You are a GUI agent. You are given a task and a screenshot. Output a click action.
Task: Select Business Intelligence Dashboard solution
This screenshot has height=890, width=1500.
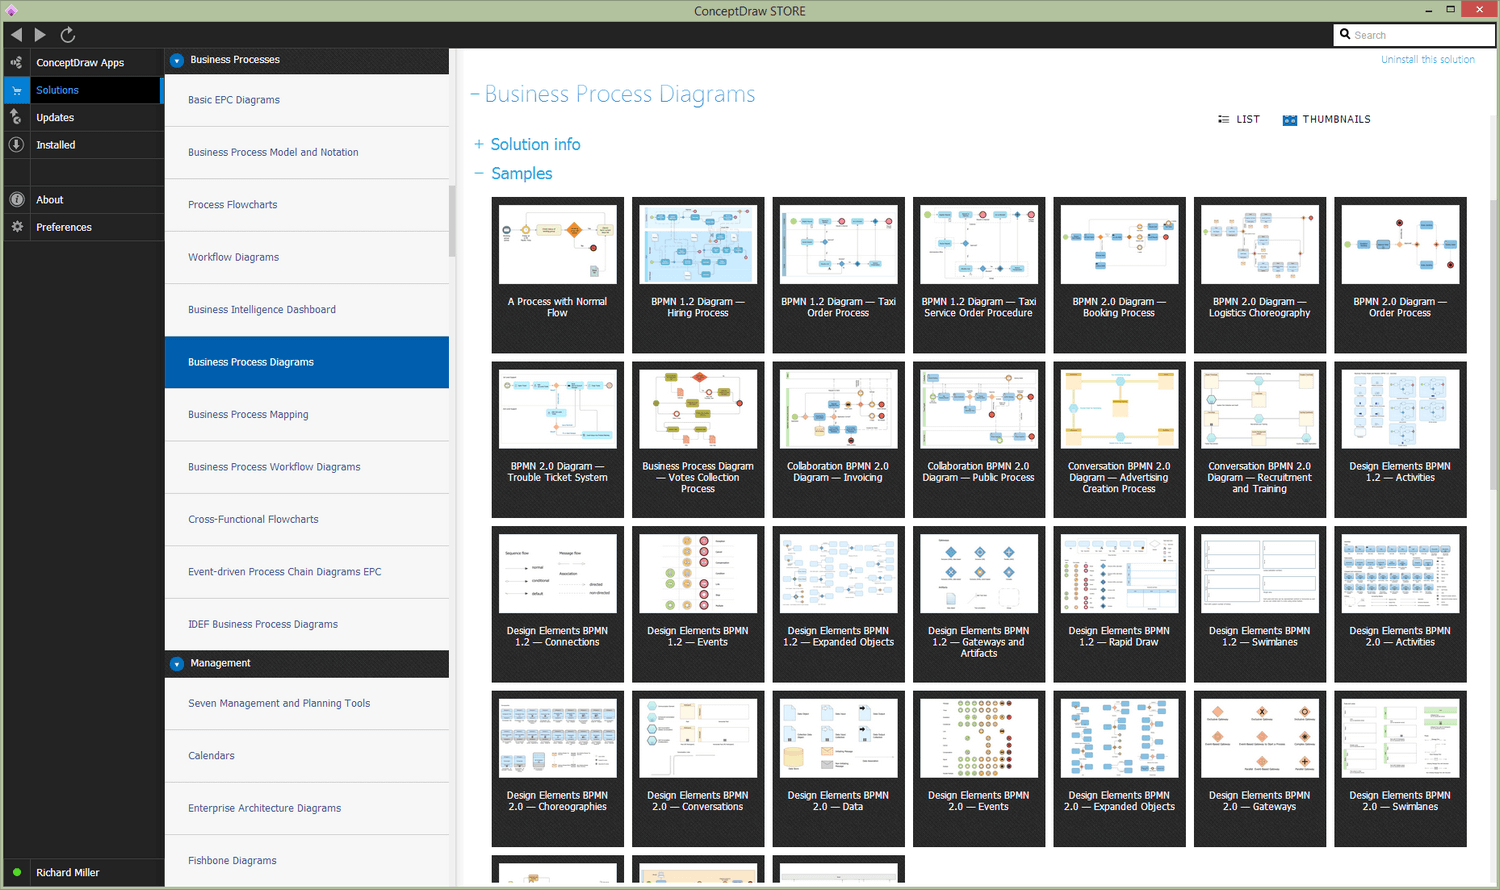307,310
